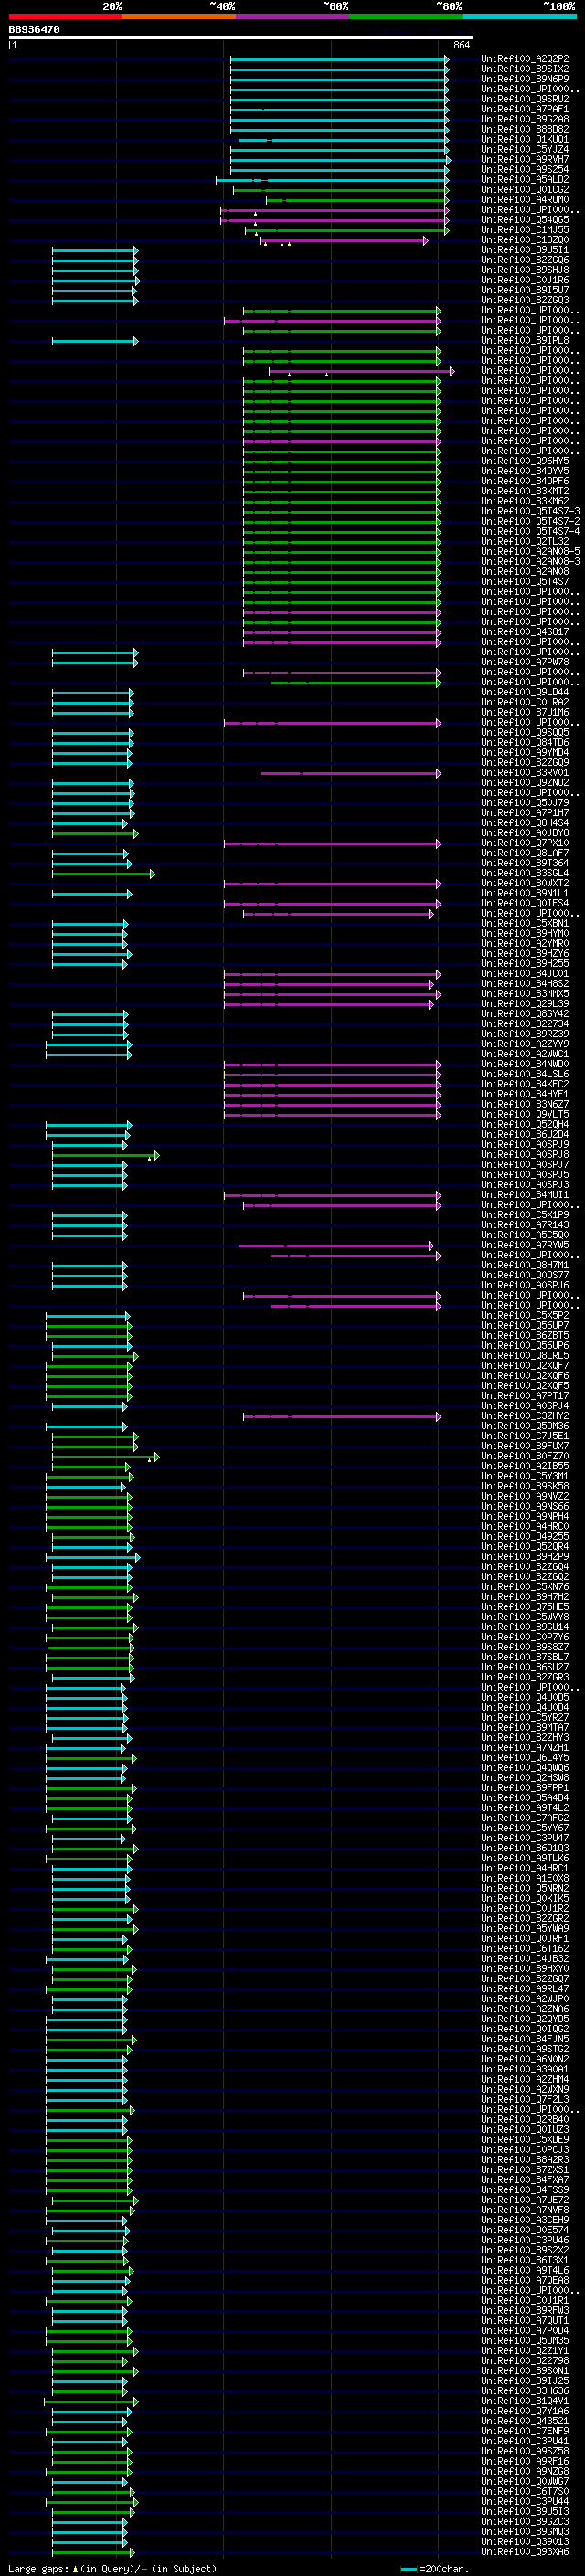Select the UniRef100_A0SPJ8 label
This screenshot has height=2576, width=585.
pos(525,1155)
